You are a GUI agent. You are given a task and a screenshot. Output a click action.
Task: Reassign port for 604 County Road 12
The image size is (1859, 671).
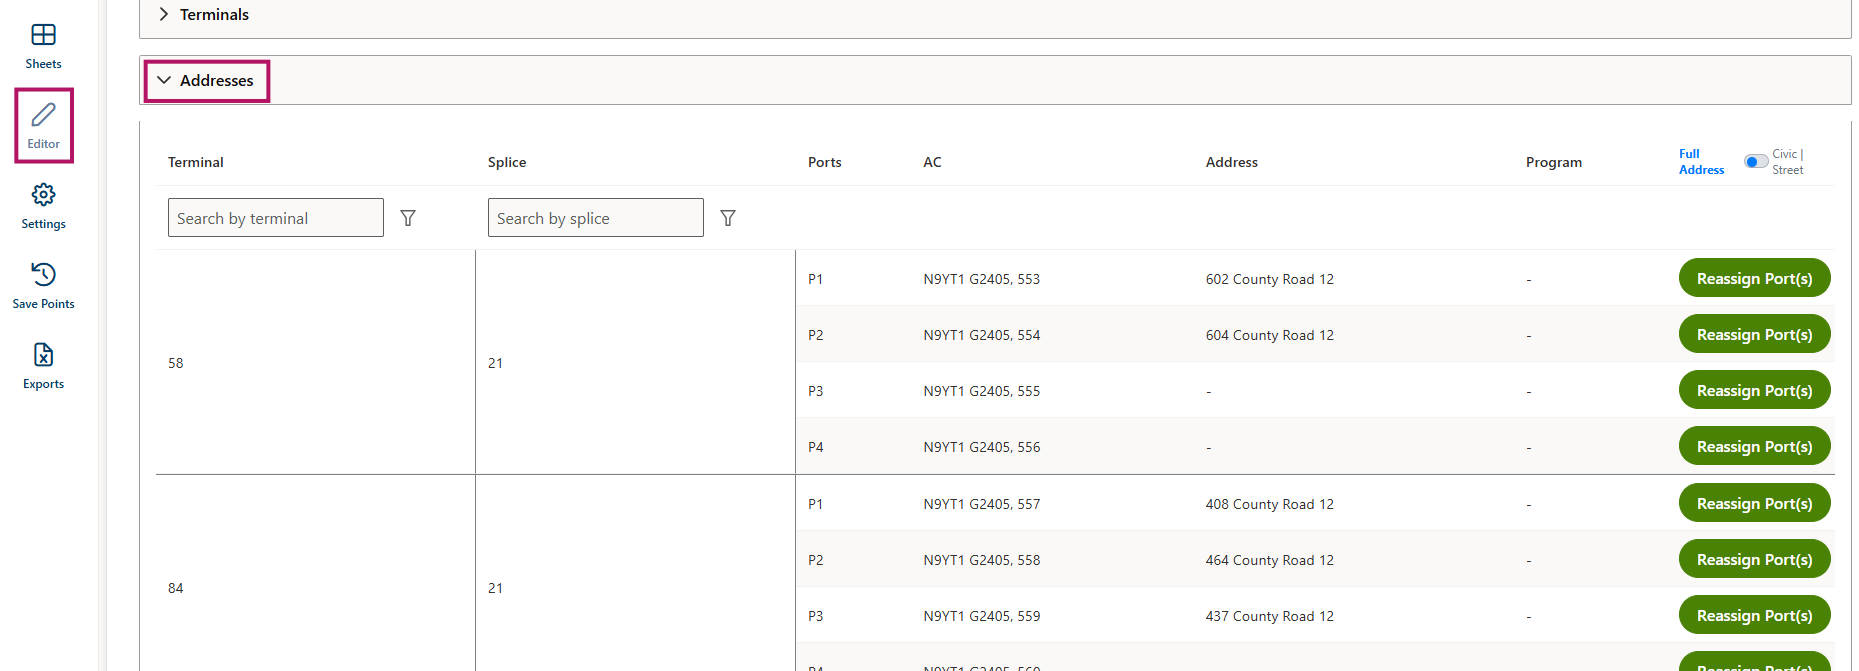click(1754, 335)
